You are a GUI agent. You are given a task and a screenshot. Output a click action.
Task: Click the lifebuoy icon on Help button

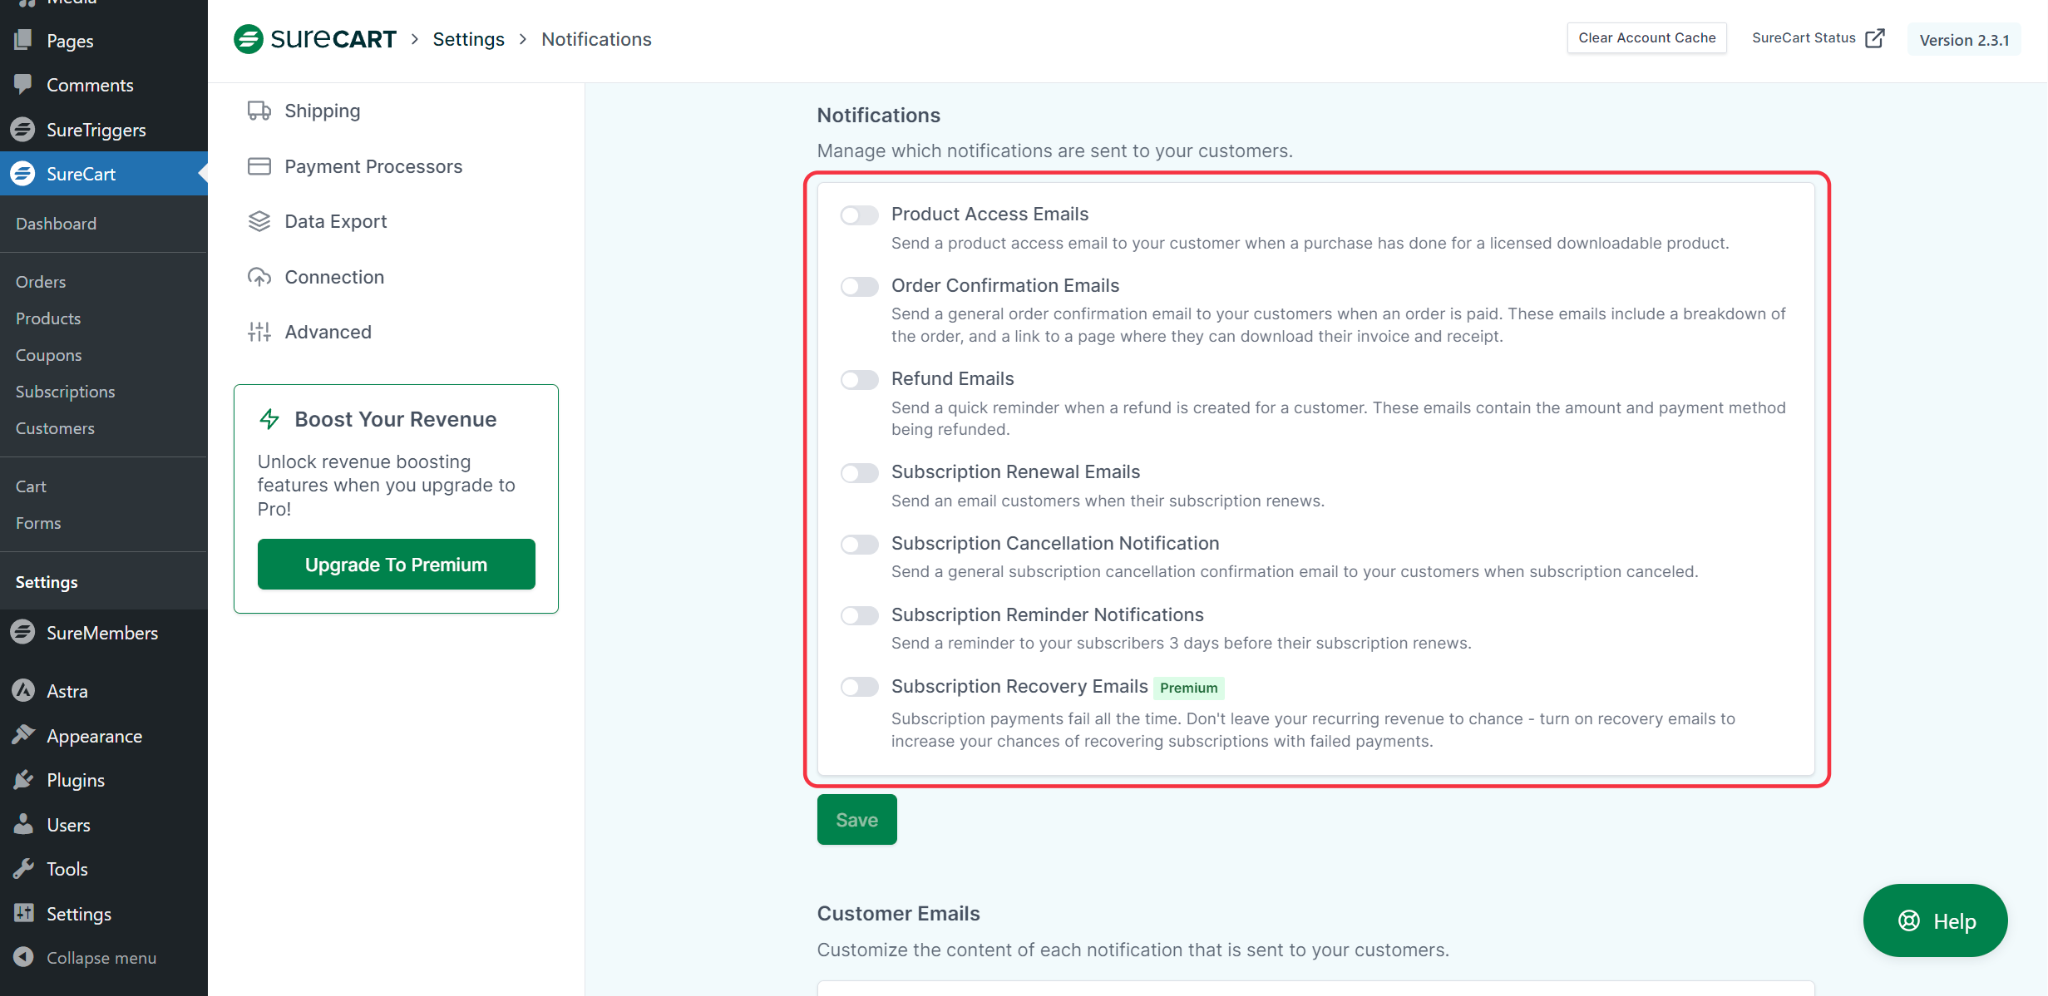tap(1909, 921)
